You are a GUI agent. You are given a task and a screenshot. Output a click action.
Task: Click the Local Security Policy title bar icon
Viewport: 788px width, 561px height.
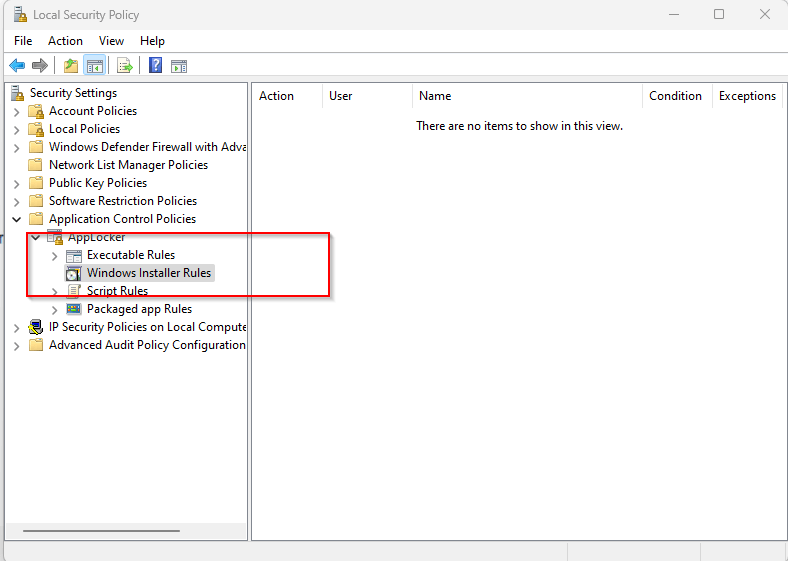coord(20,15)
